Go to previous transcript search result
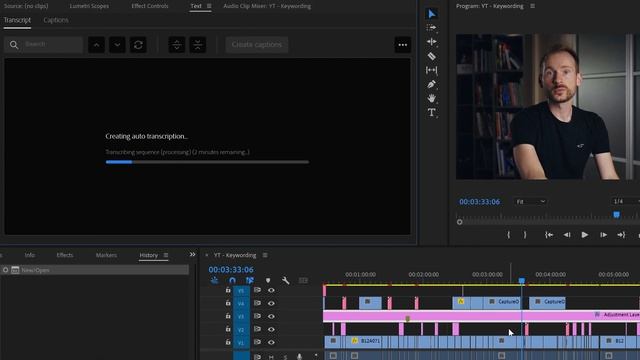The width and height of the screenshot is (640, 360). tap(96, 45)
